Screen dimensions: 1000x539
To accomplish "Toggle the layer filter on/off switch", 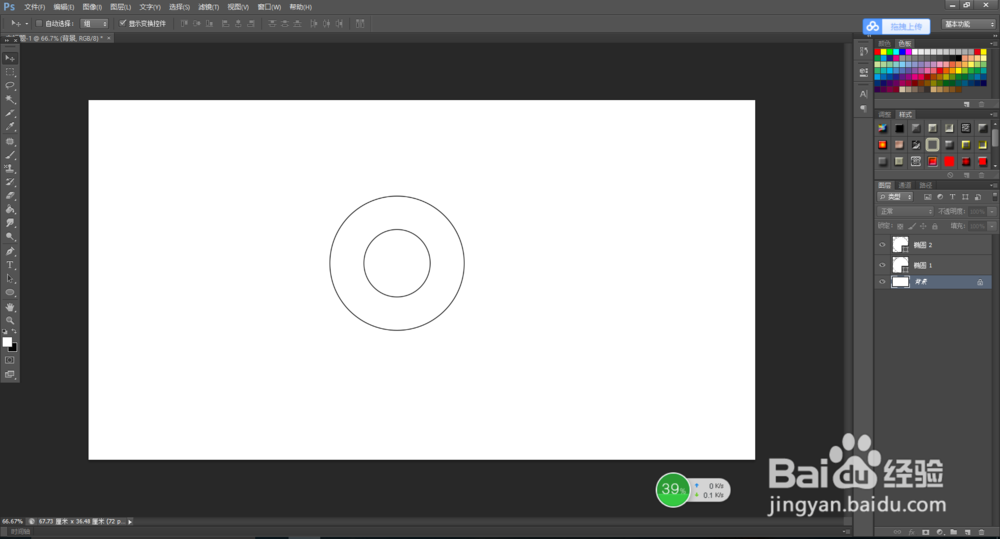I will pyautogui.click(x=994, y=196).
